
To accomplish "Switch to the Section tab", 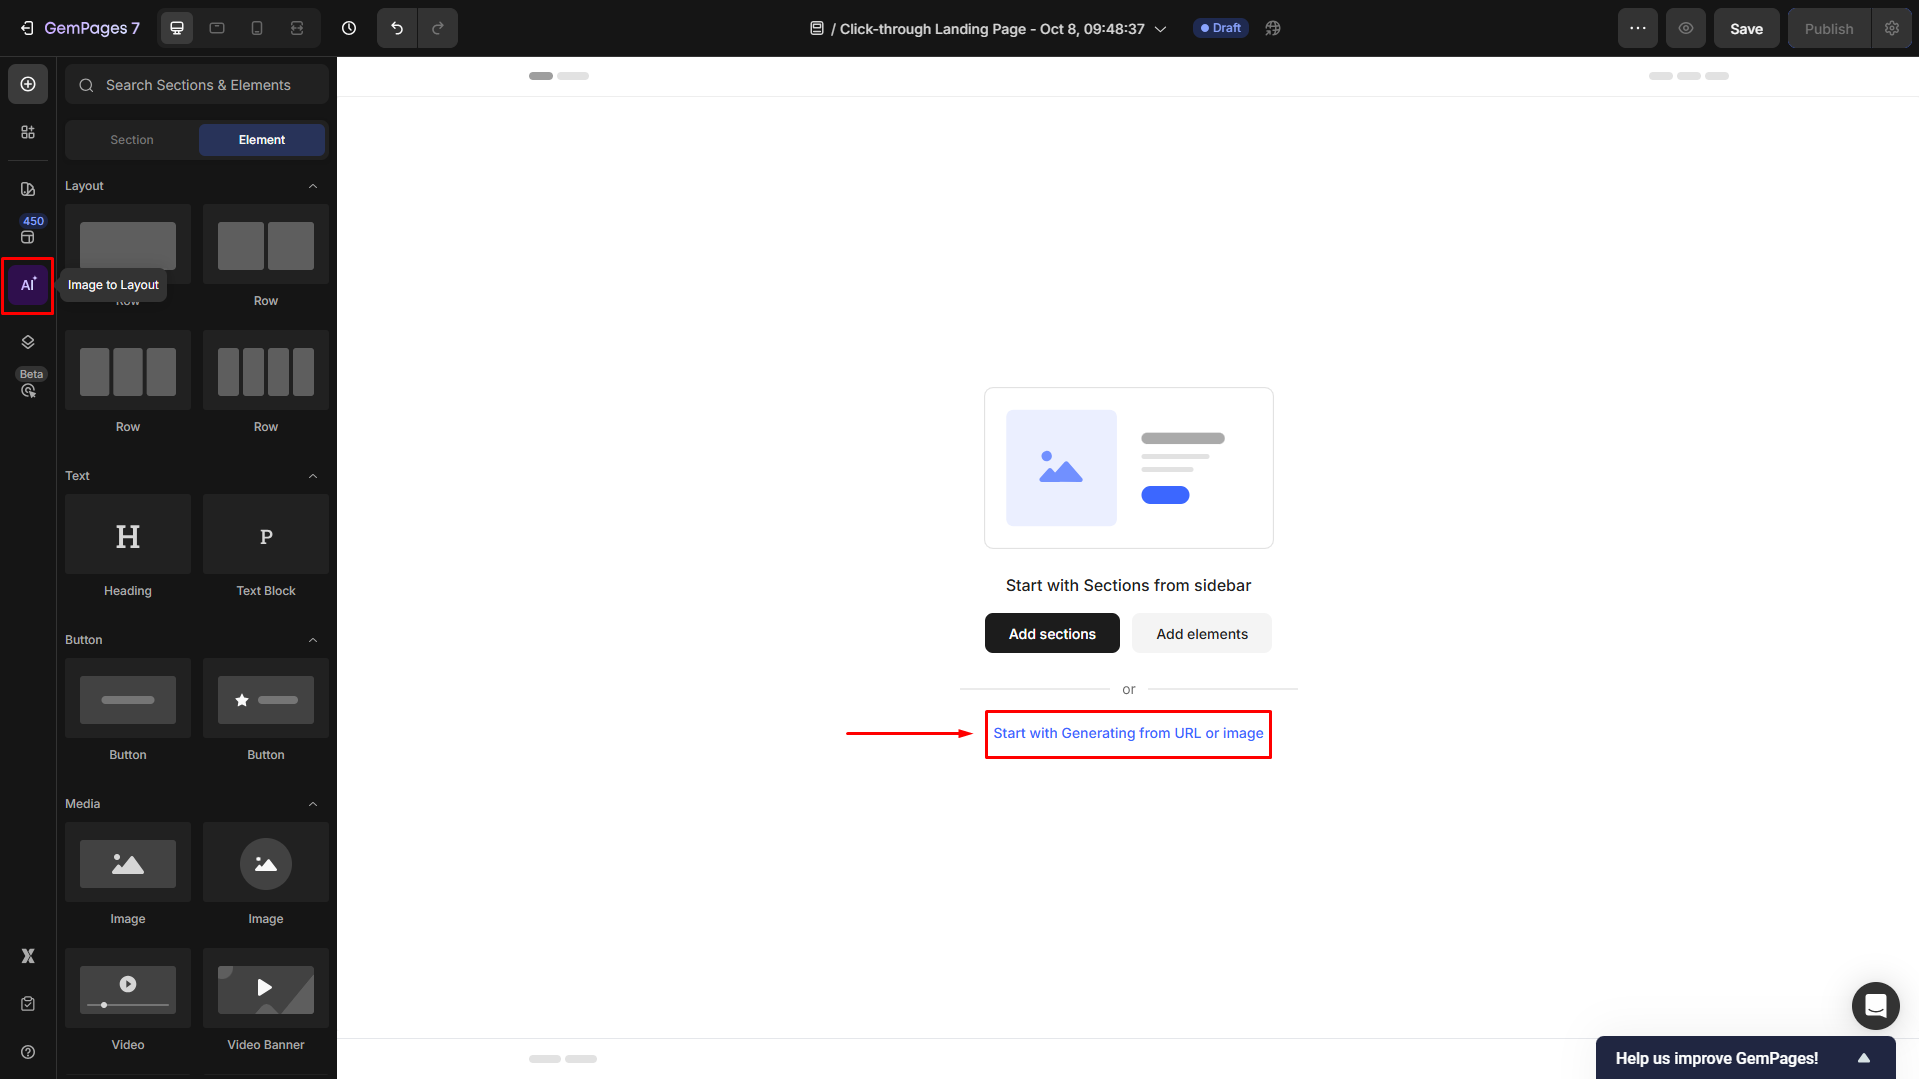I will coord(132,140).
